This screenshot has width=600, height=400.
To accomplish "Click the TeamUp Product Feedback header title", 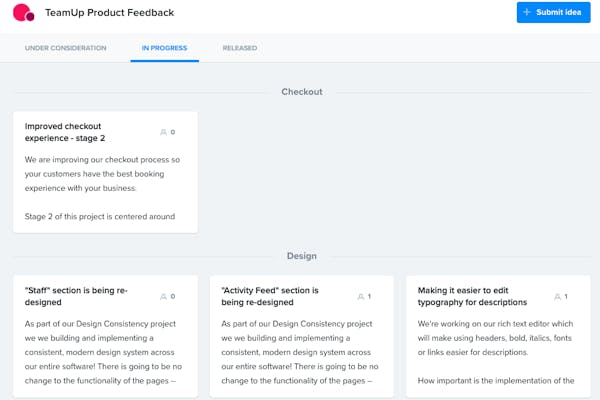I will click(109, 14).
